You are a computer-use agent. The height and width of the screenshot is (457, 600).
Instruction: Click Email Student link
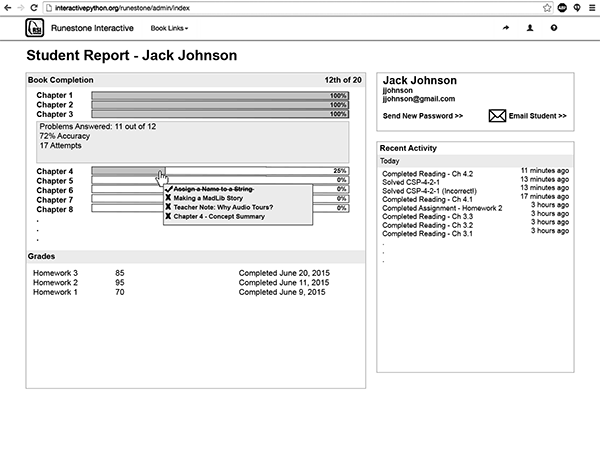click(537, 116)
